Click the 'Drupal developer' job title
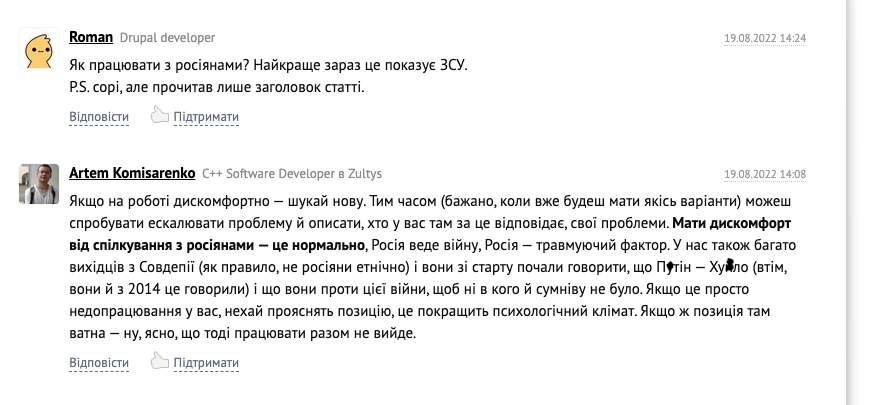 point(167,38)
